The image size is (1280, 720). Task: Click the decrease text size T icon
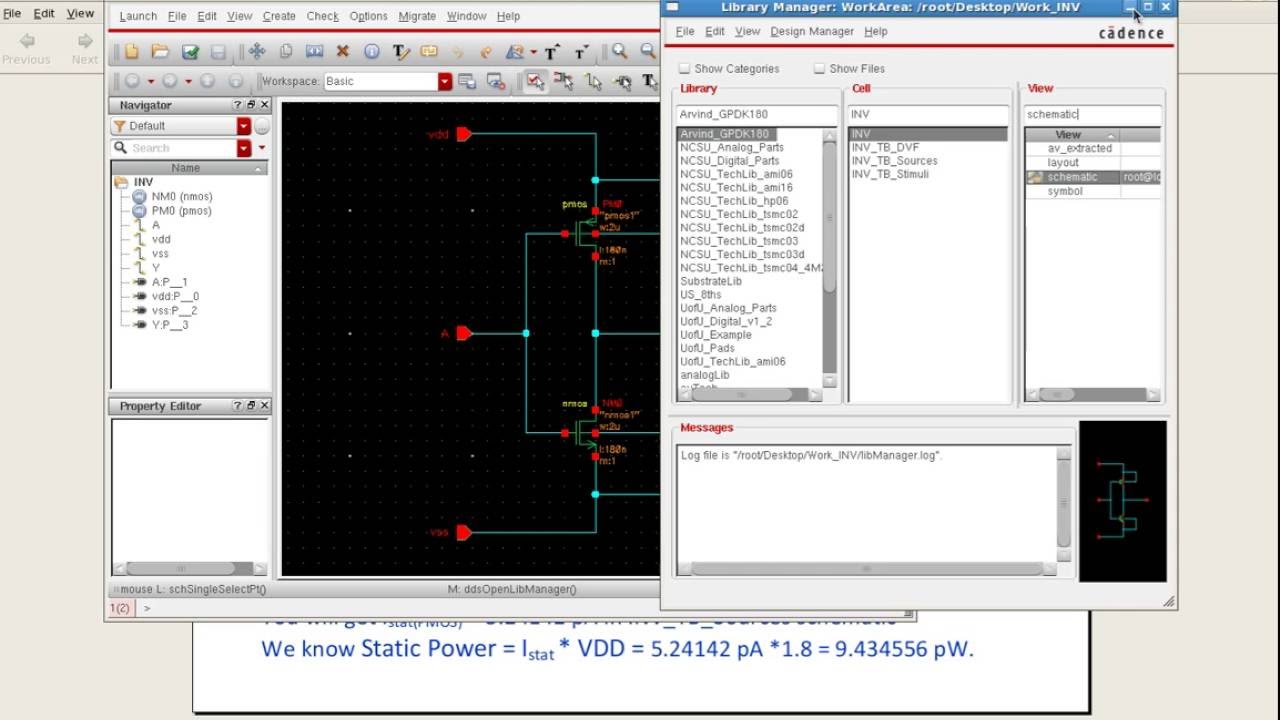click(580, 52)
